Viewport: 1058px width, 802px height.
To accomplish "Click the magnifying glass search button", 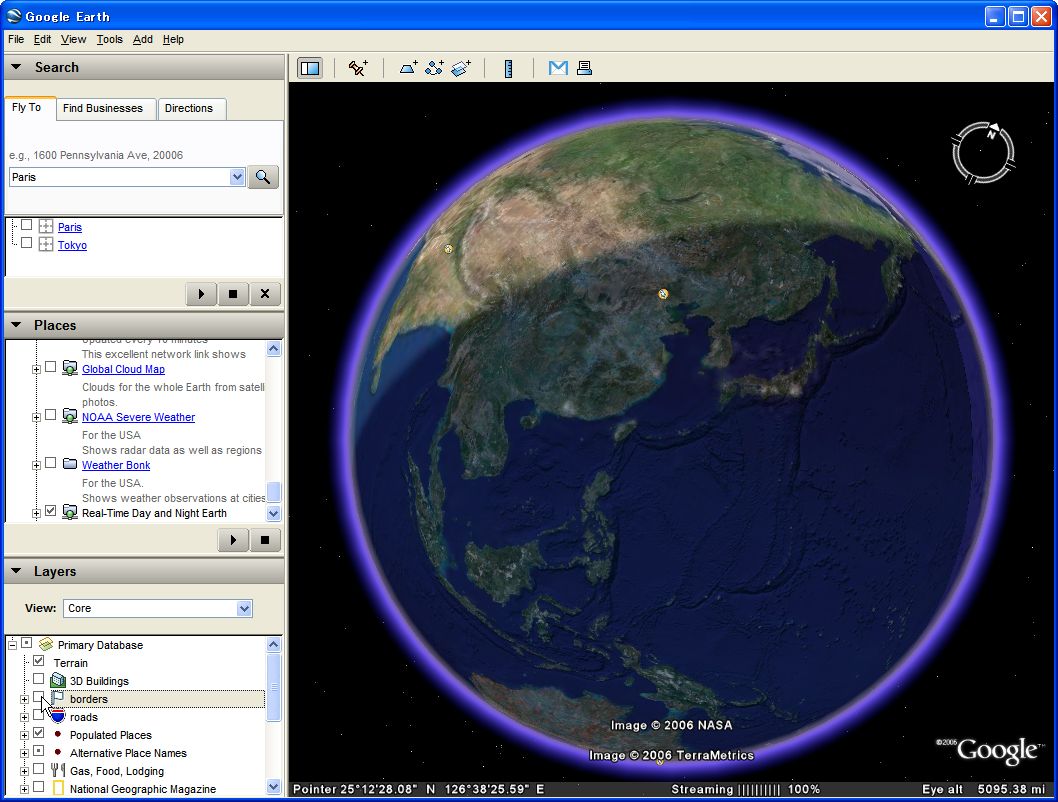I will point(263,177).
